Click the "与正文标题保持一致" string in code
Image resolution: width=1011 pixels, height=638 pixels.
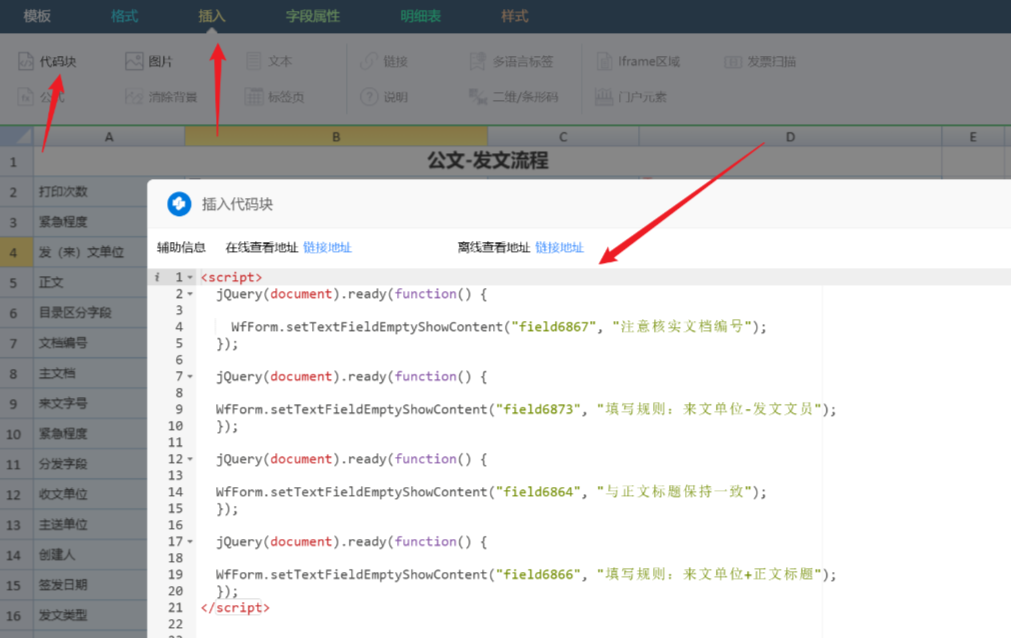[674, 492]
